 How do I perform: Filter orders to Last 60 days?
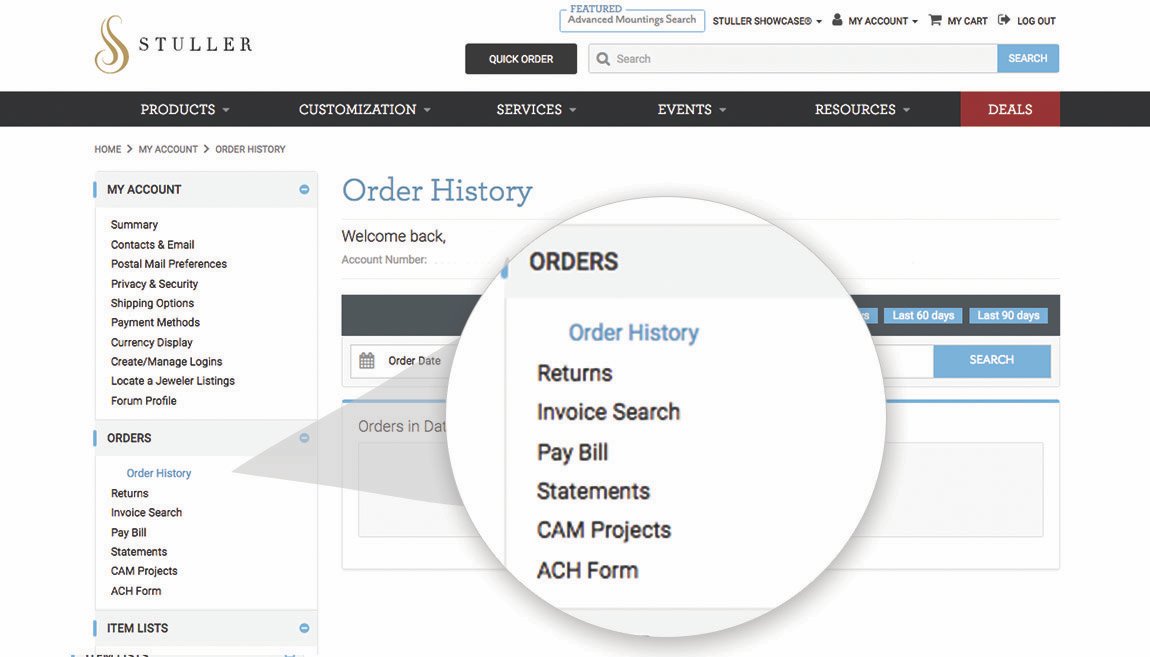click(923, 315)
